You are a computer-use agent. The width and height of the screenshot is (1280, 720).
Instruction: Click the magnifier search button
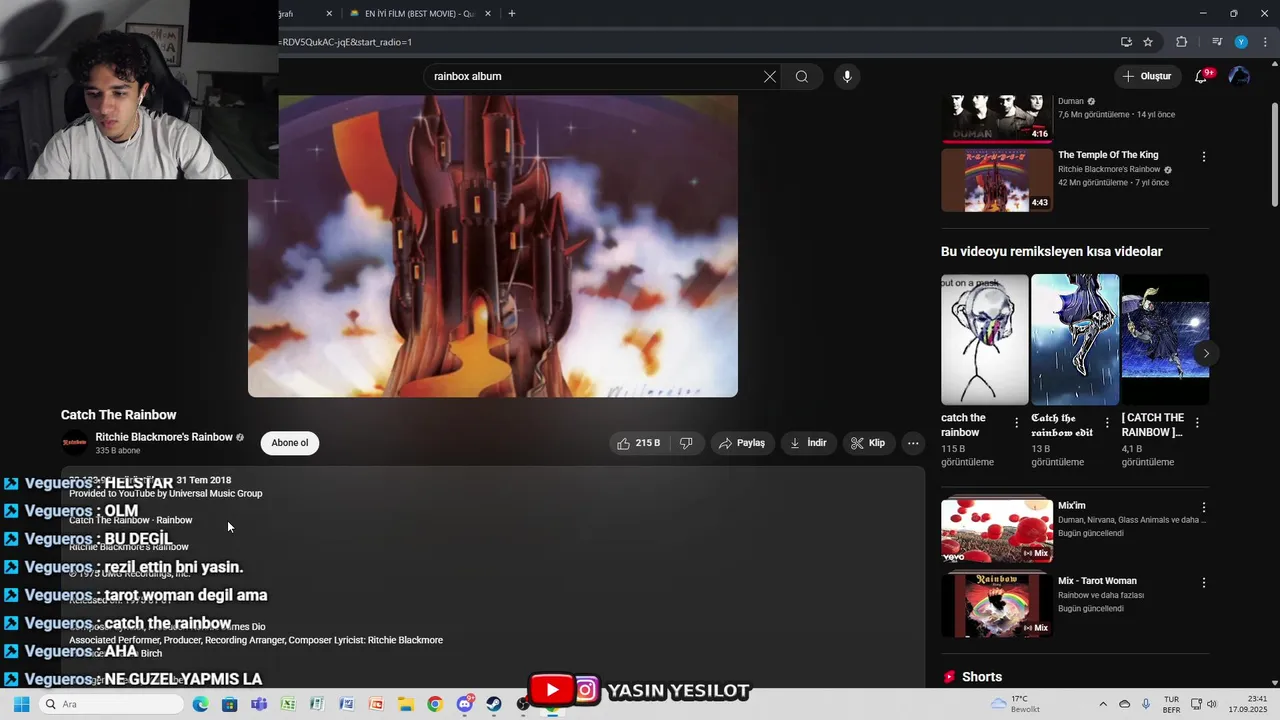click(x=802, y=77)
